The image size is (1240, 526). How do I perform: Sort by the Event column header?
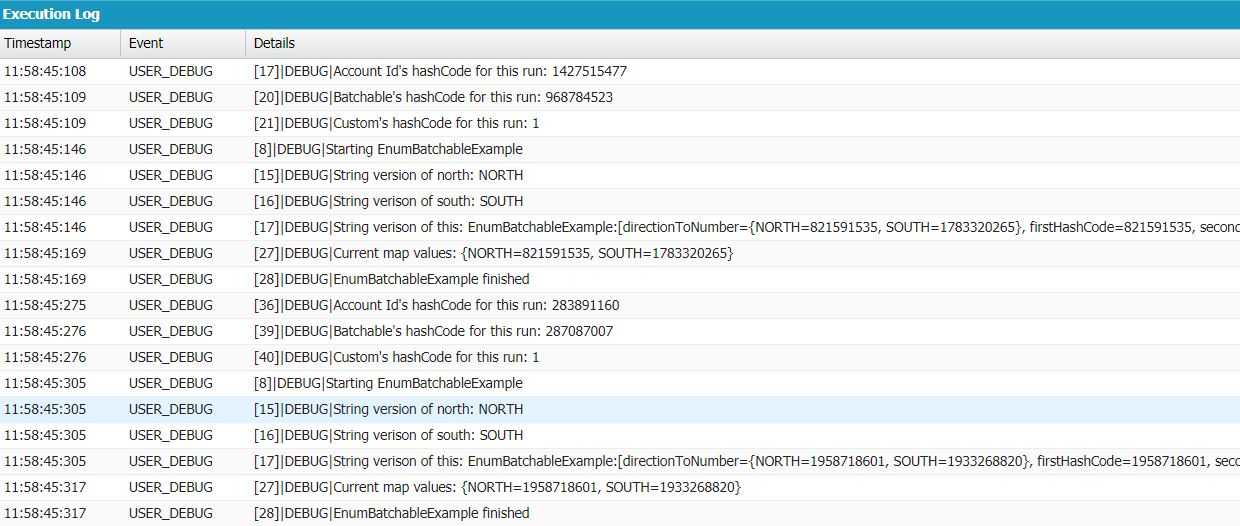point(183,43)
